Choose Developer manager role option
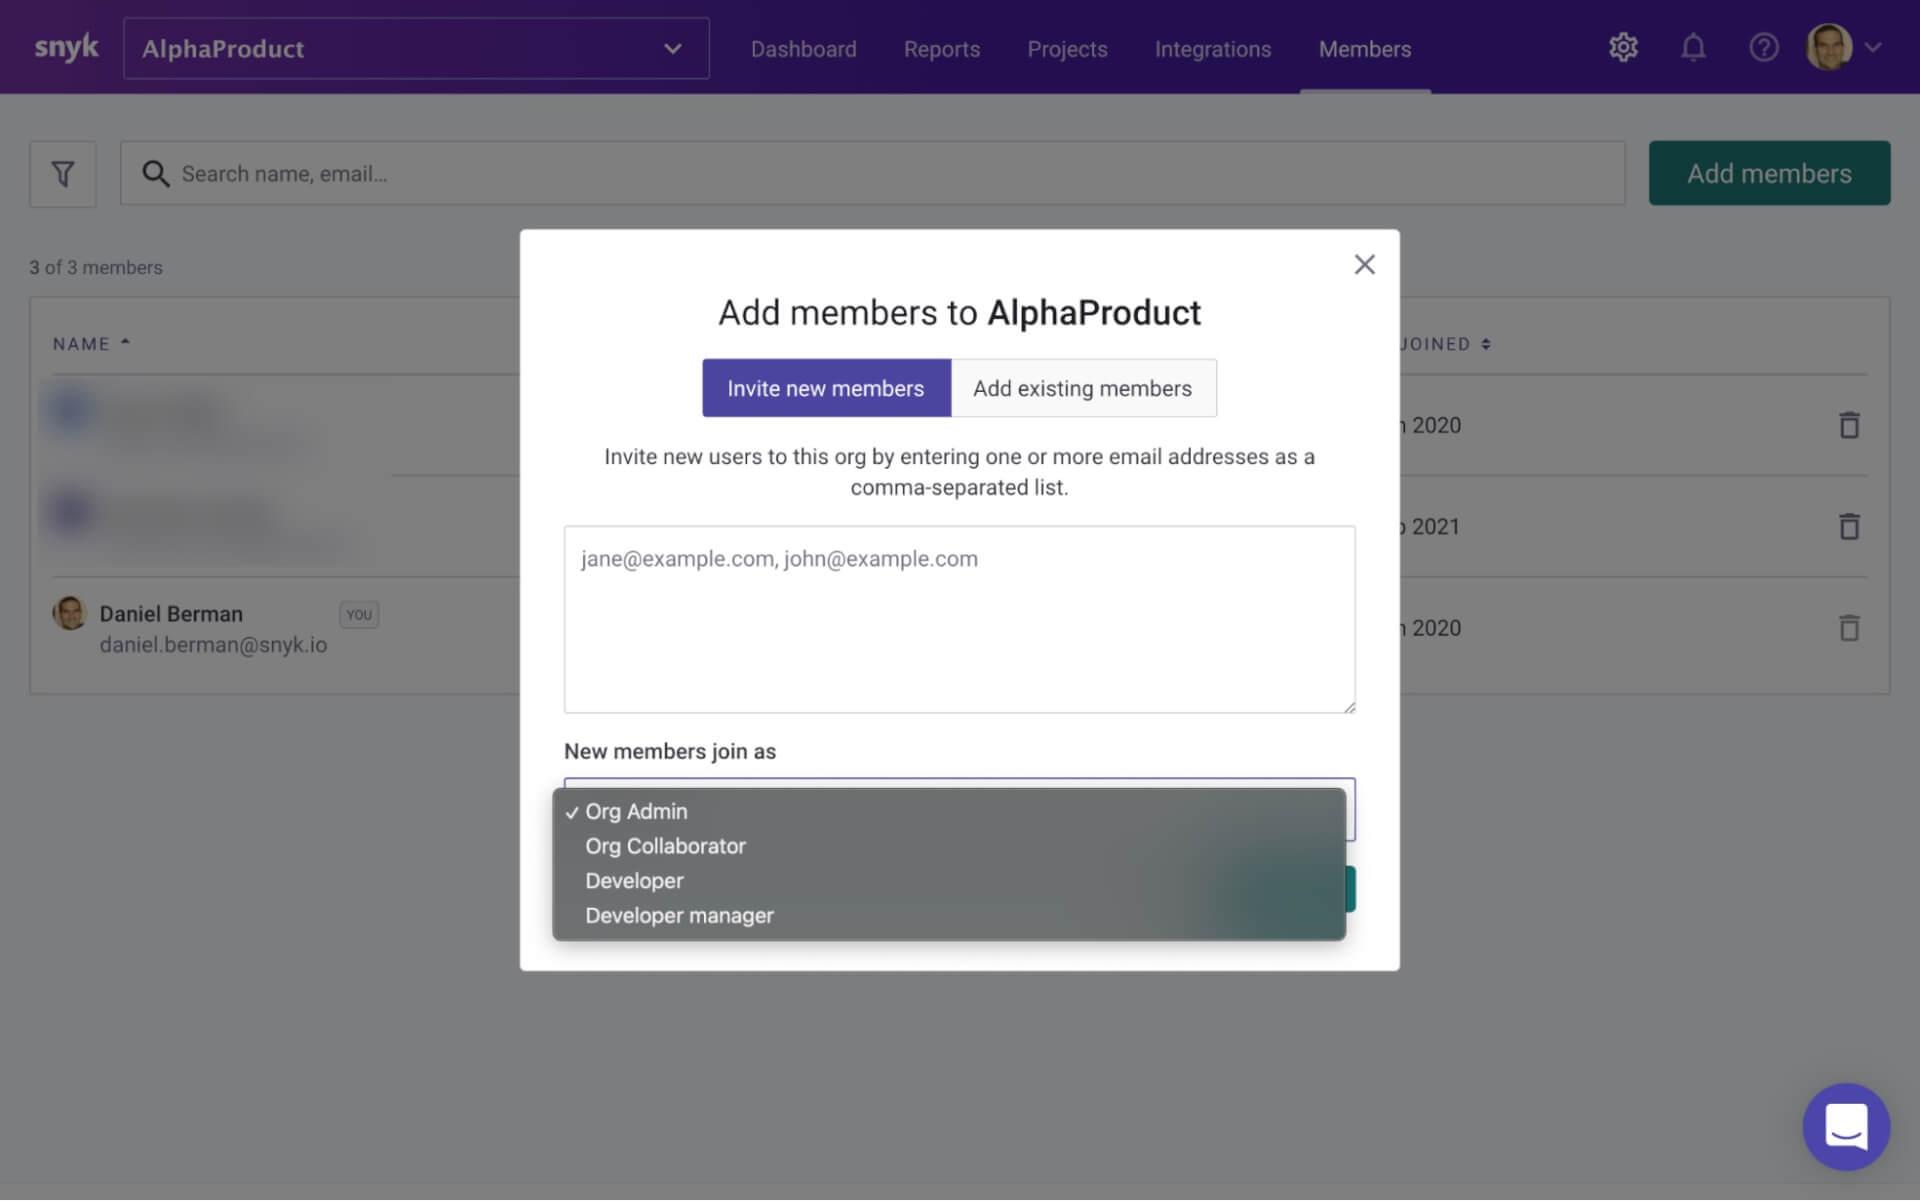 tap(948, 916)
